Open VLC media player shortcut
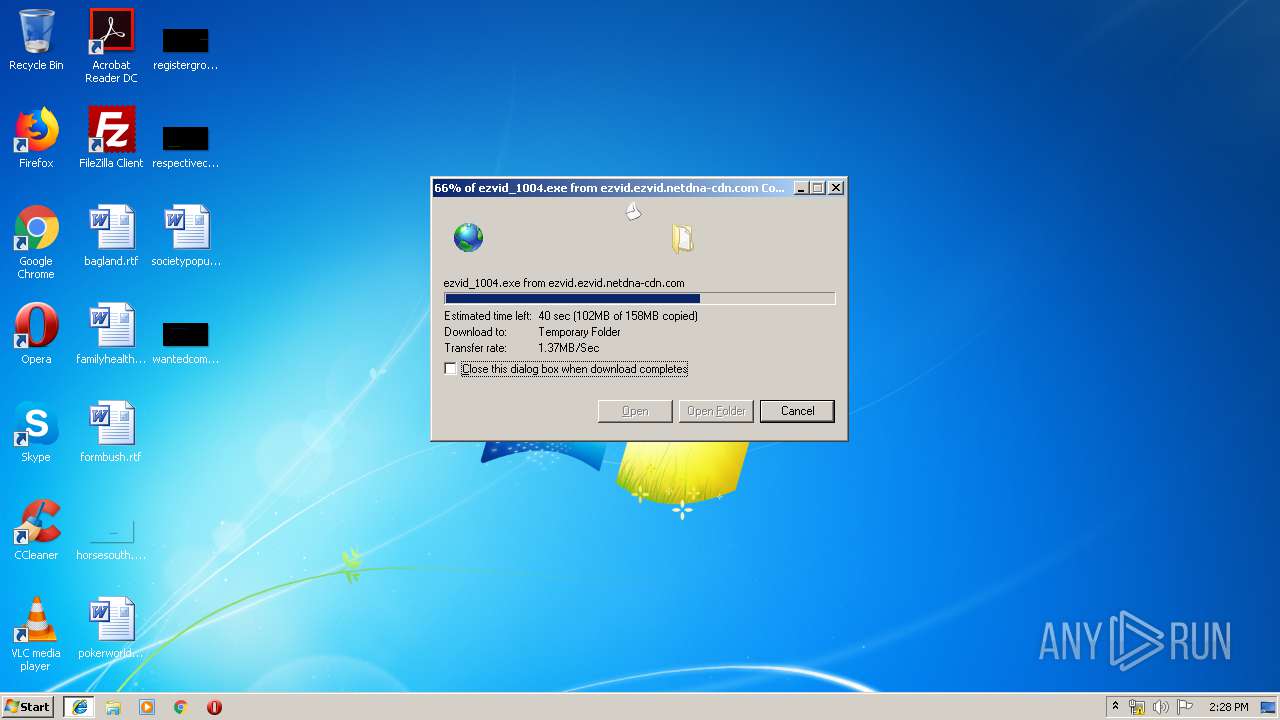This screenshot has width=1280, height=720. [x=36, y=635]
